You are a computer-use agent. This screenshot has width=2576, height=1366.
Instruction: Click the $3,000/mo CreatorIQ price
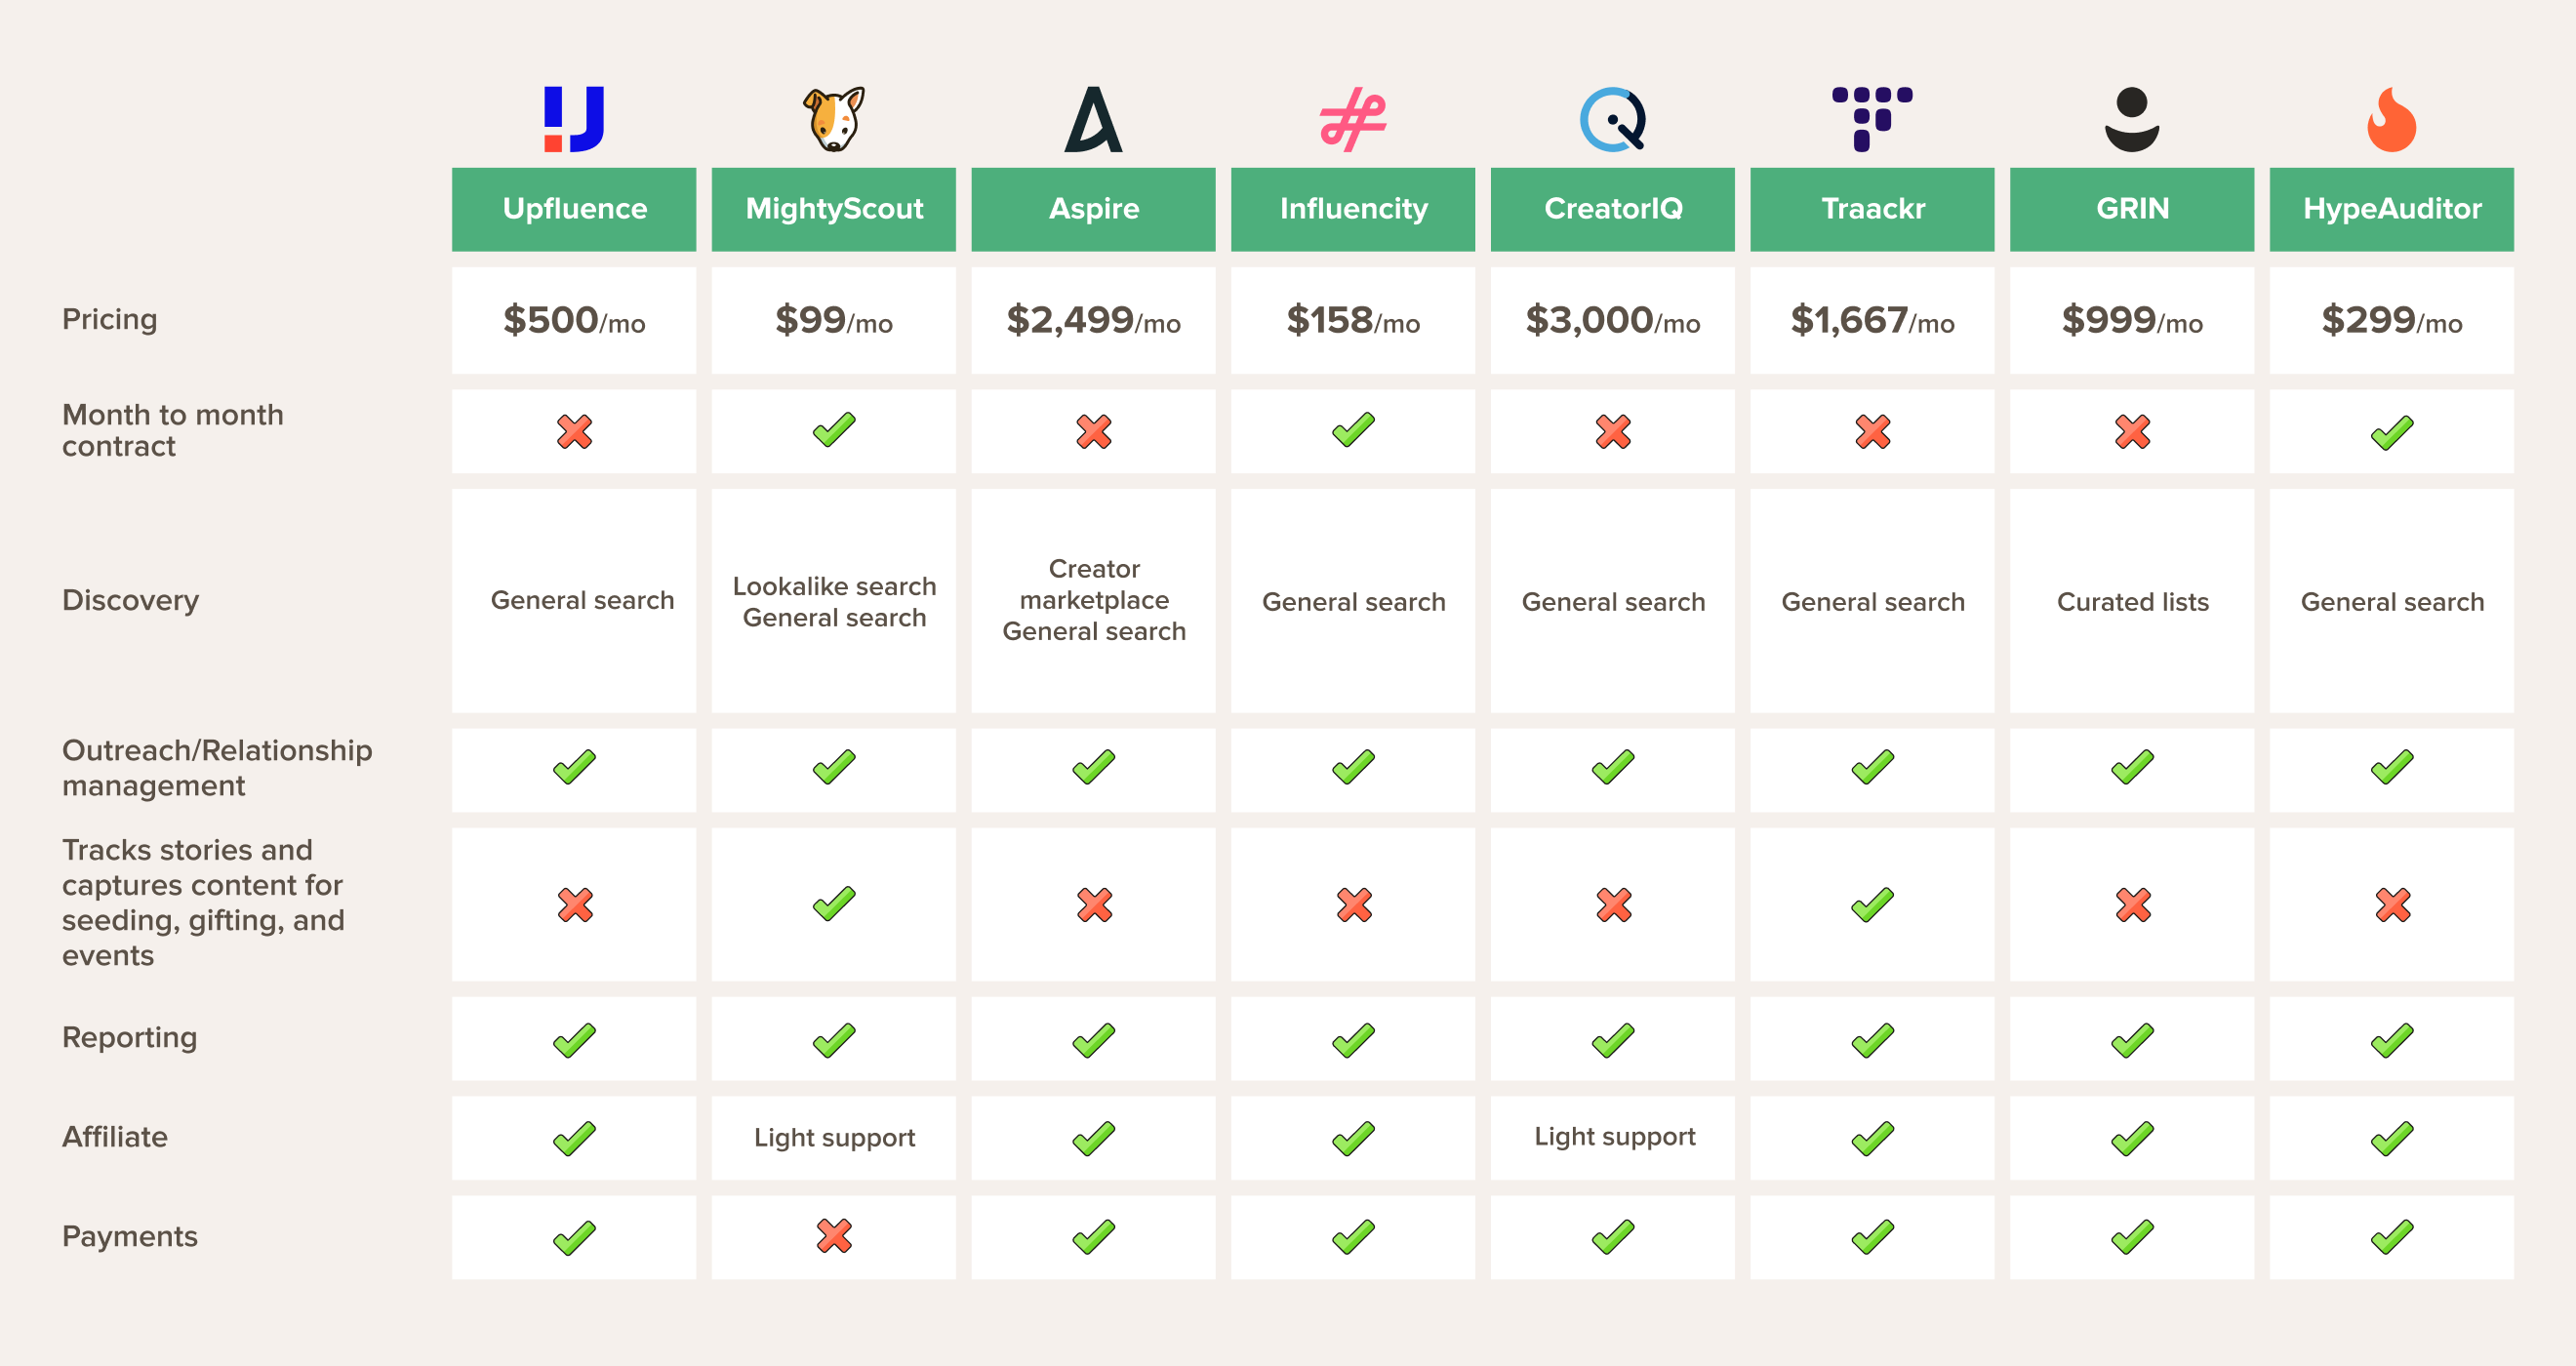click(x=1613, y=321)
